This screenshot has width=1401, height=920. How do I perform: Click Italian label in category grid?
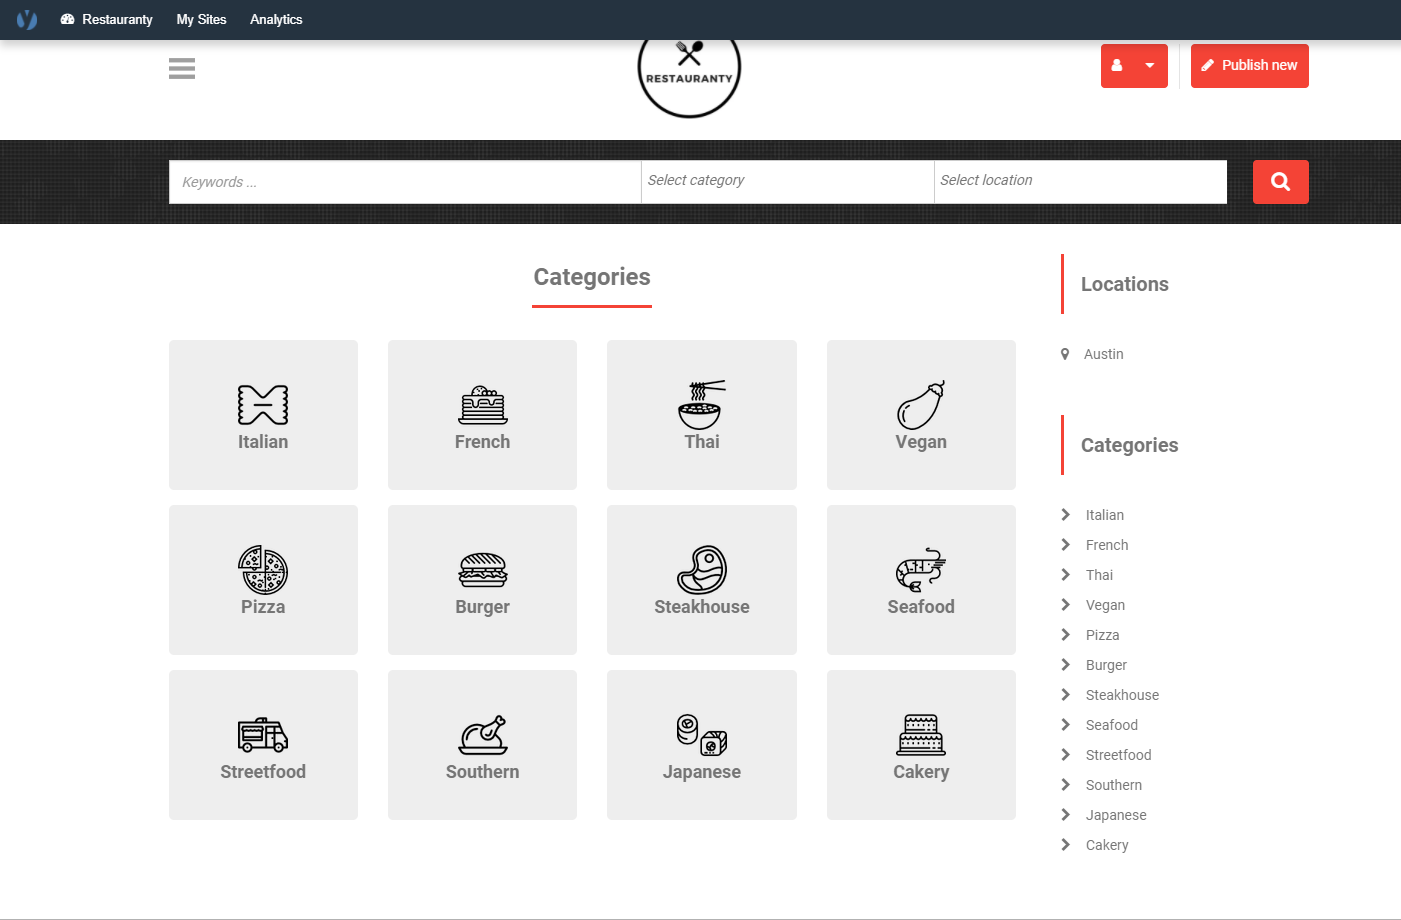click(263, 442)
